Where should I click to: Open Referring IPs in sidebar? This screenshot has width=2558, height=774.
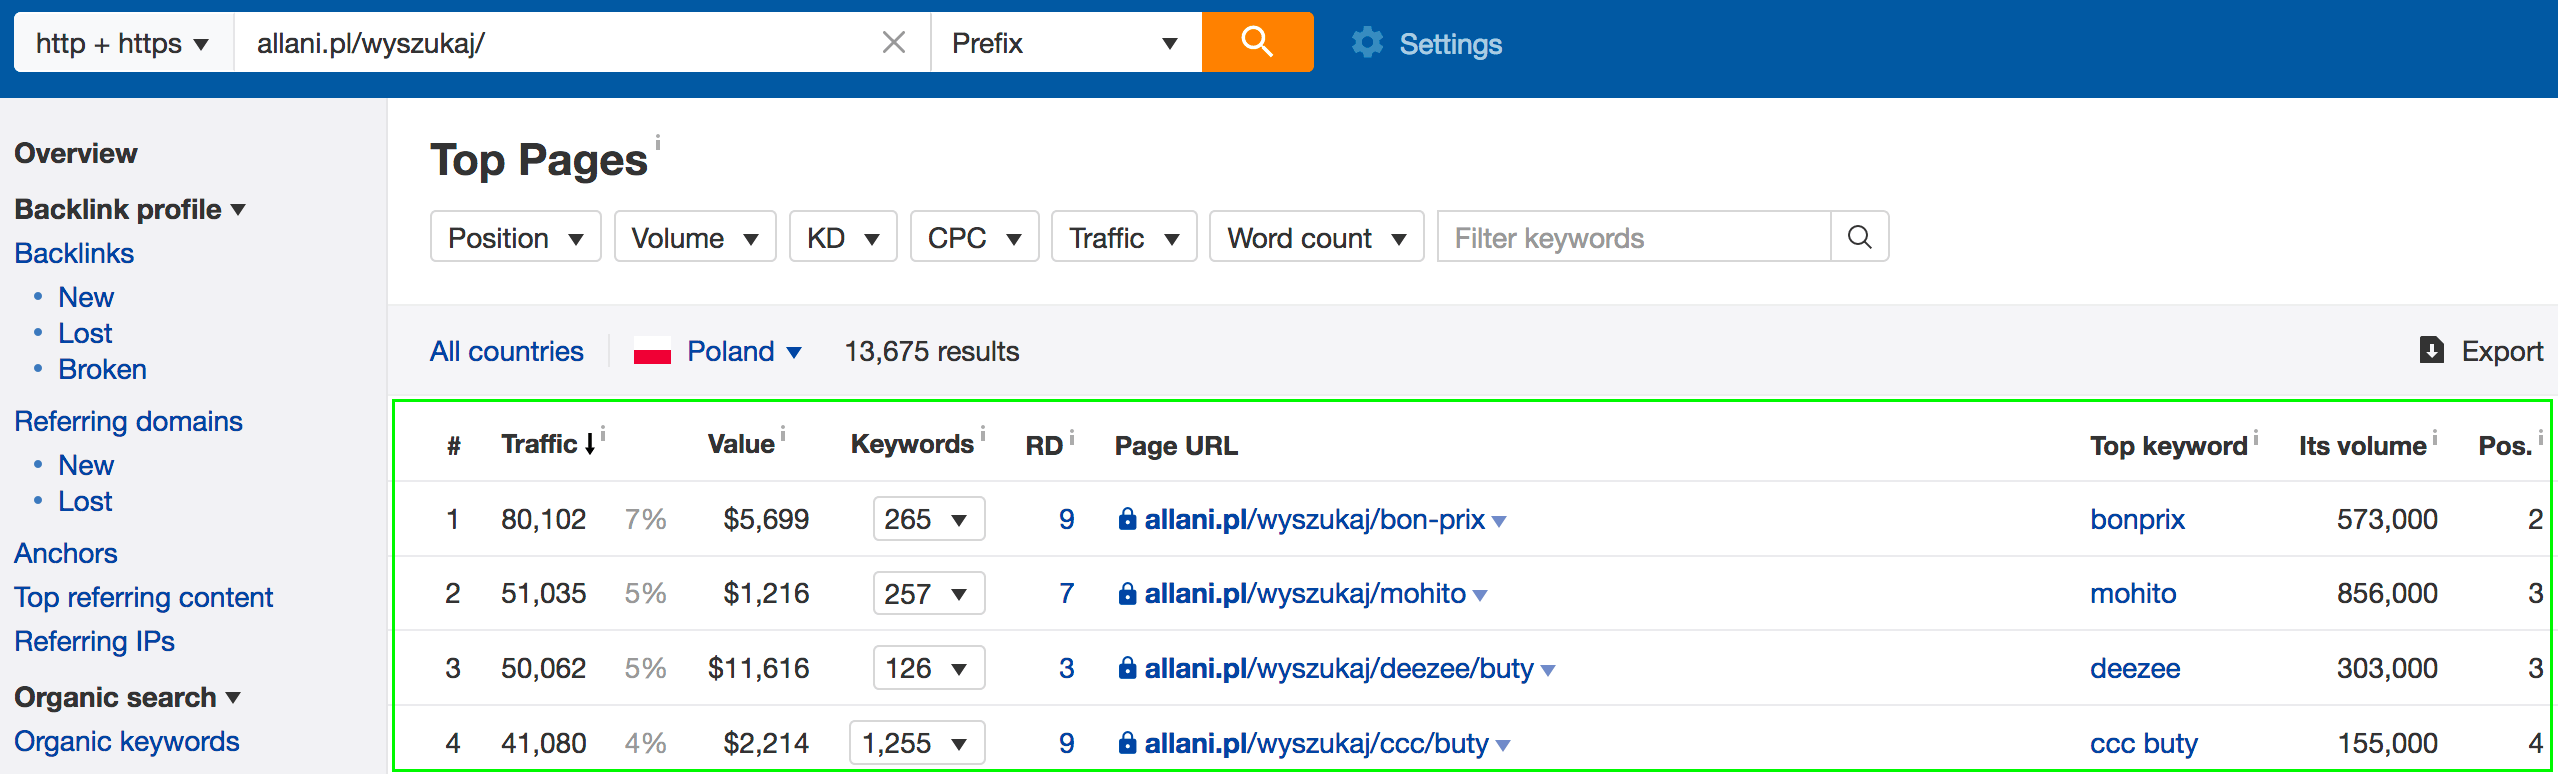point(95,641)
